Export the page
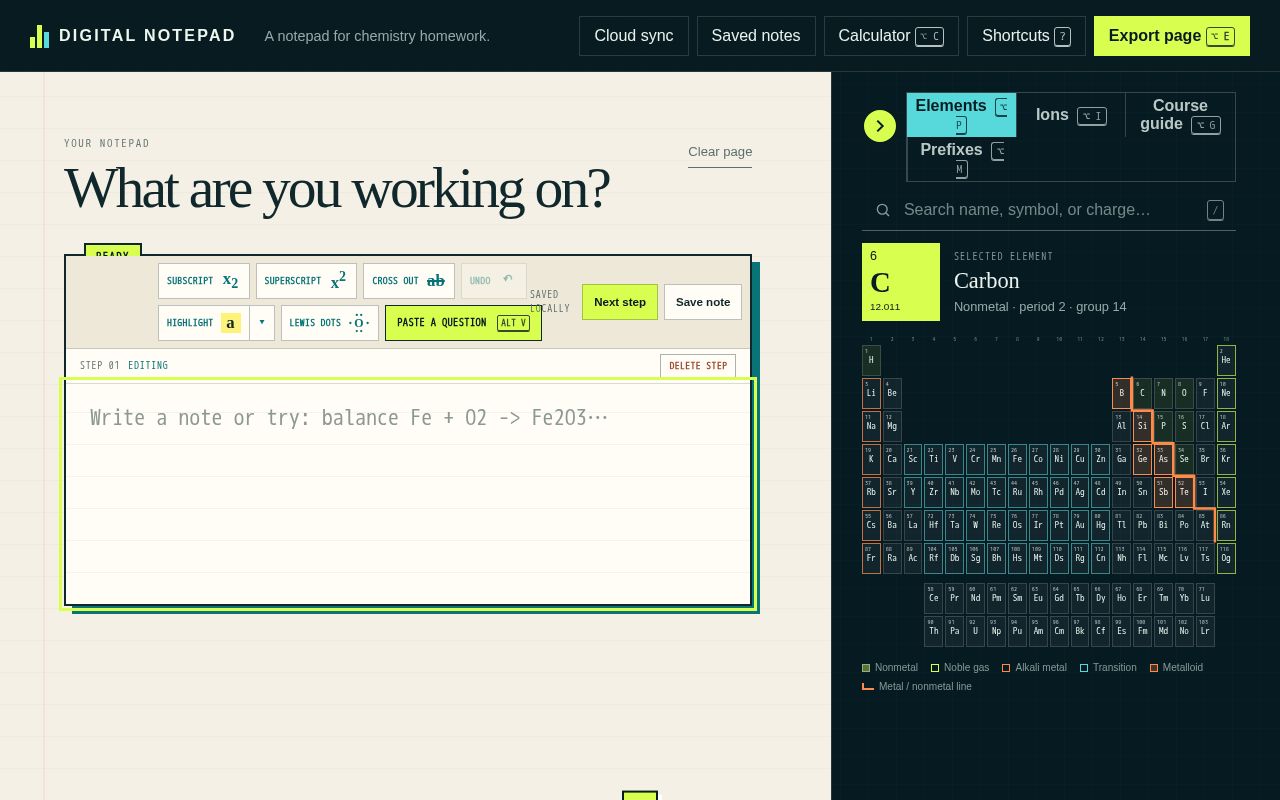1280x800 pixels. (x=1172, y=36)
